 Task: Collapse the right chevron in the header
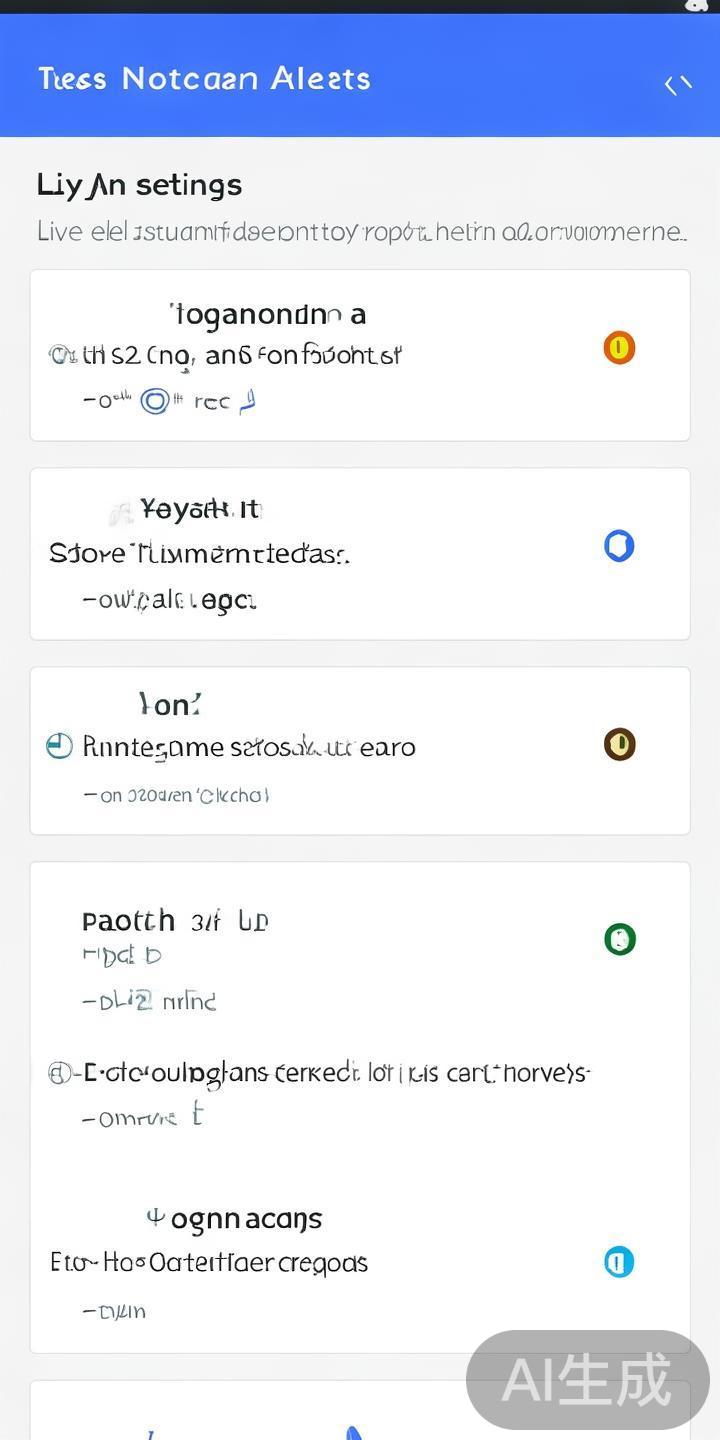point(685,85)
